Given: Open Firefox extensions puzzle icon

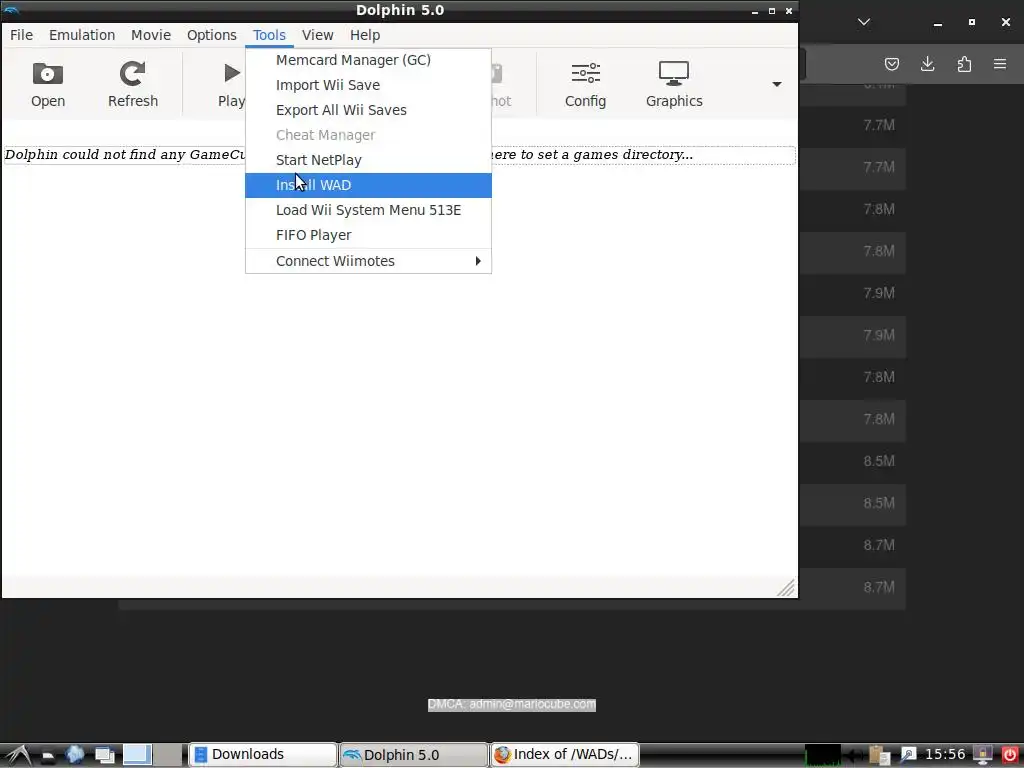Looking at the screenshot, I should click(964, 64).
